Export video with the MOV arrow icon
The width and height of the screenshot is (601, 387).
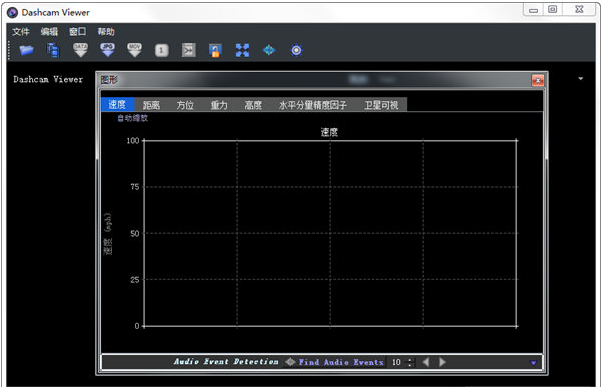click(x=135, y=50)
